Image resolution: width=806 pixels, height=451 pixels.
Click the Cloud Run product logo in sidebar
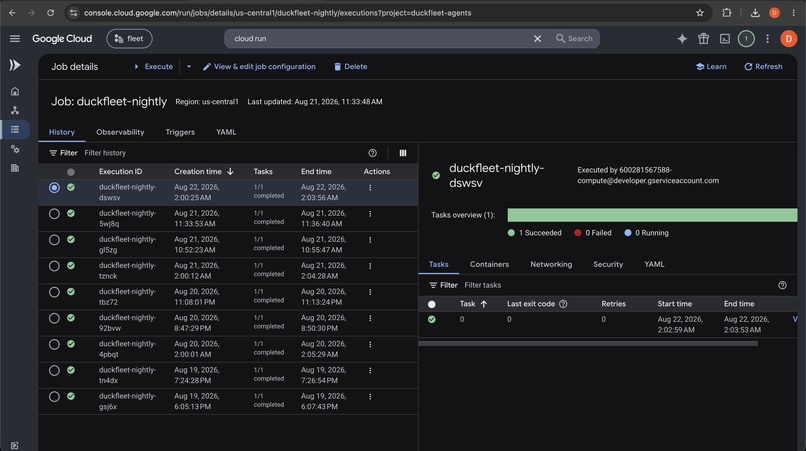point(15,65)
